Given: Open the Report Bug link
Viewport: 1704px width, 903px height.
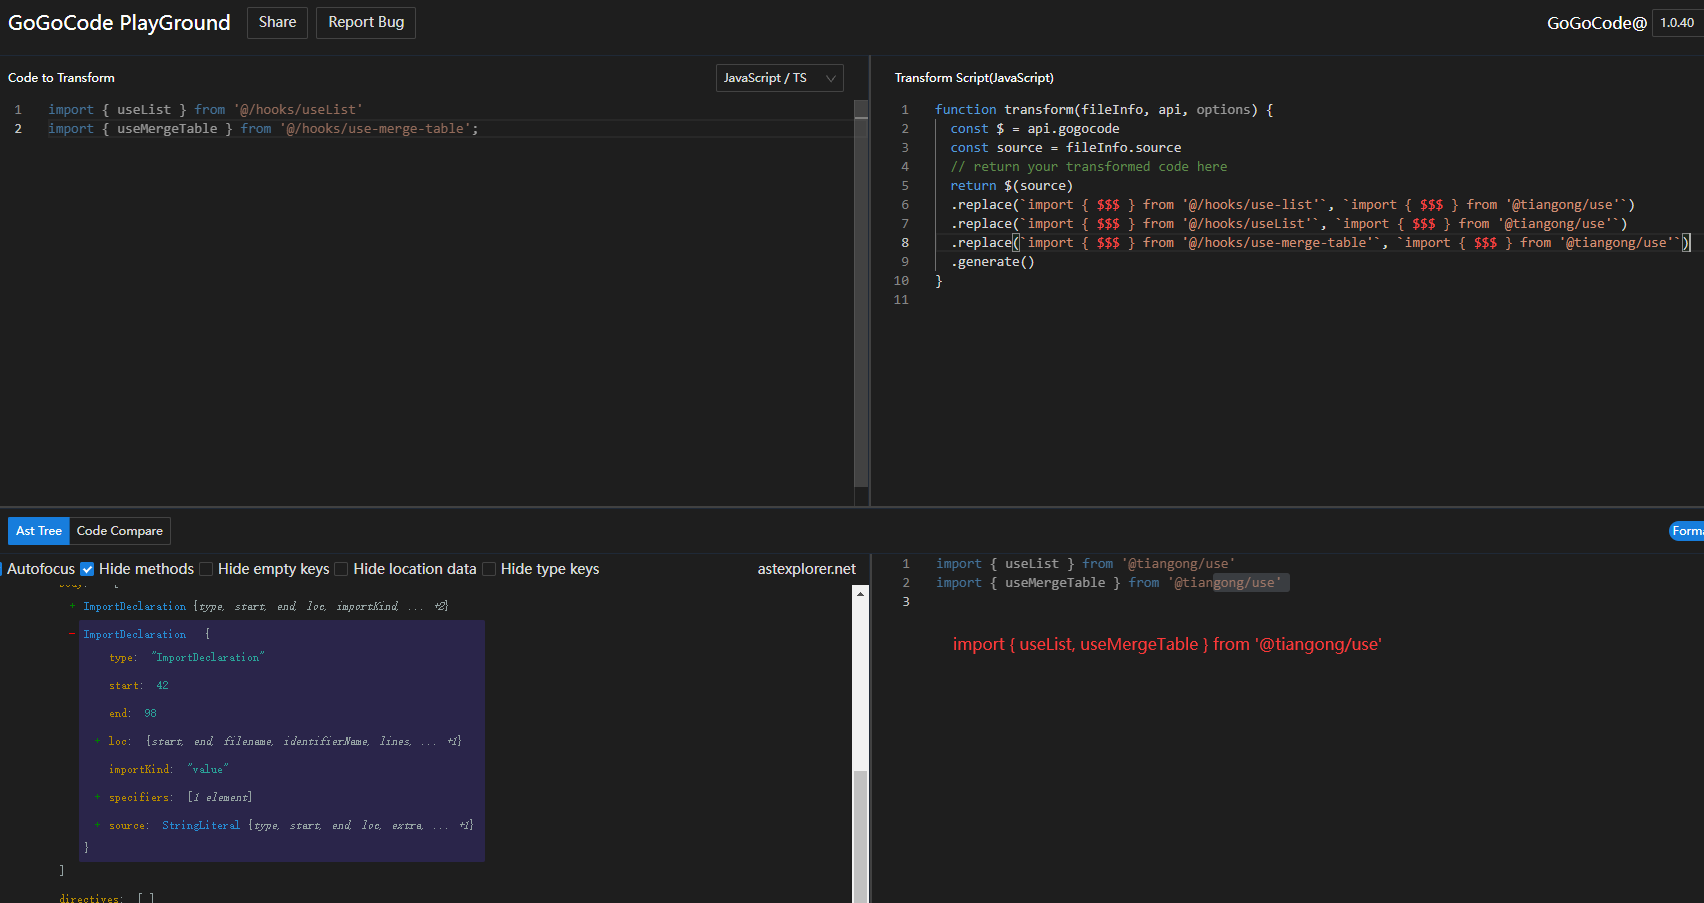Looking at the screenshot, I should pyautogui.click(x=366, y=22).
